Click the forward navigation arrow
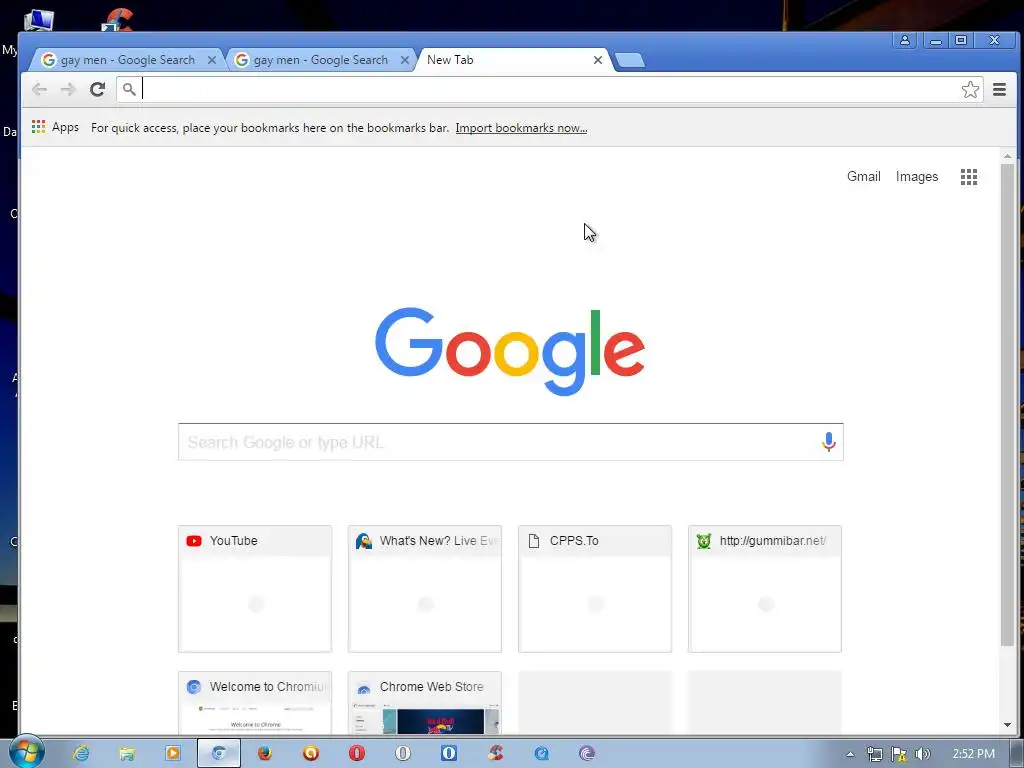1024x768 pixels. pyautogui.click(x=68, y=89)
